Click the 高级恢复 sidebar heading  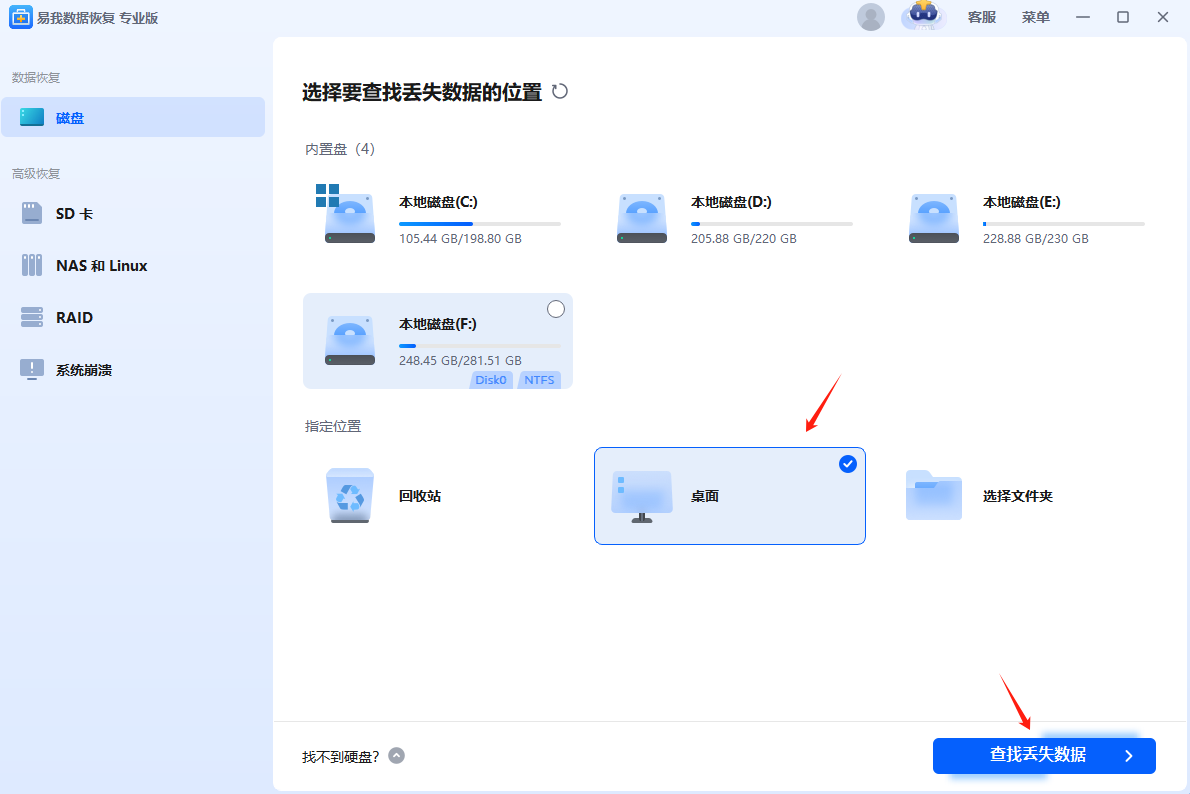coord(36,174)
